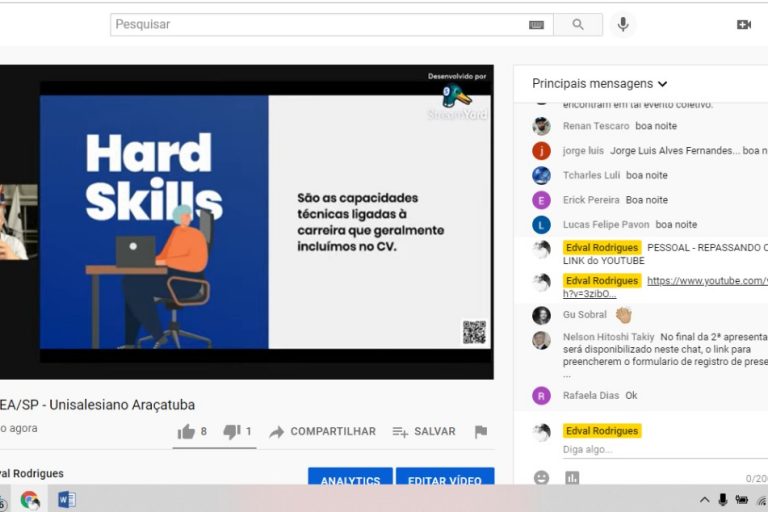Click Rafaela Dias's purple avatar
This screenshot has width=768, height=512.
pyautogui.click(x=541, y=396)
